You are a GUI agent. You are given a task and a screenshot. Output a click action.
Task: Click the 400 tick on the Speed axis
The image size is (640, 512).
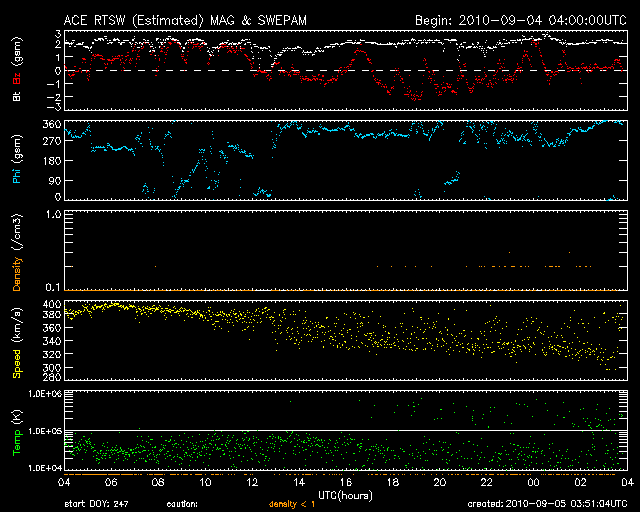[50, 303]
